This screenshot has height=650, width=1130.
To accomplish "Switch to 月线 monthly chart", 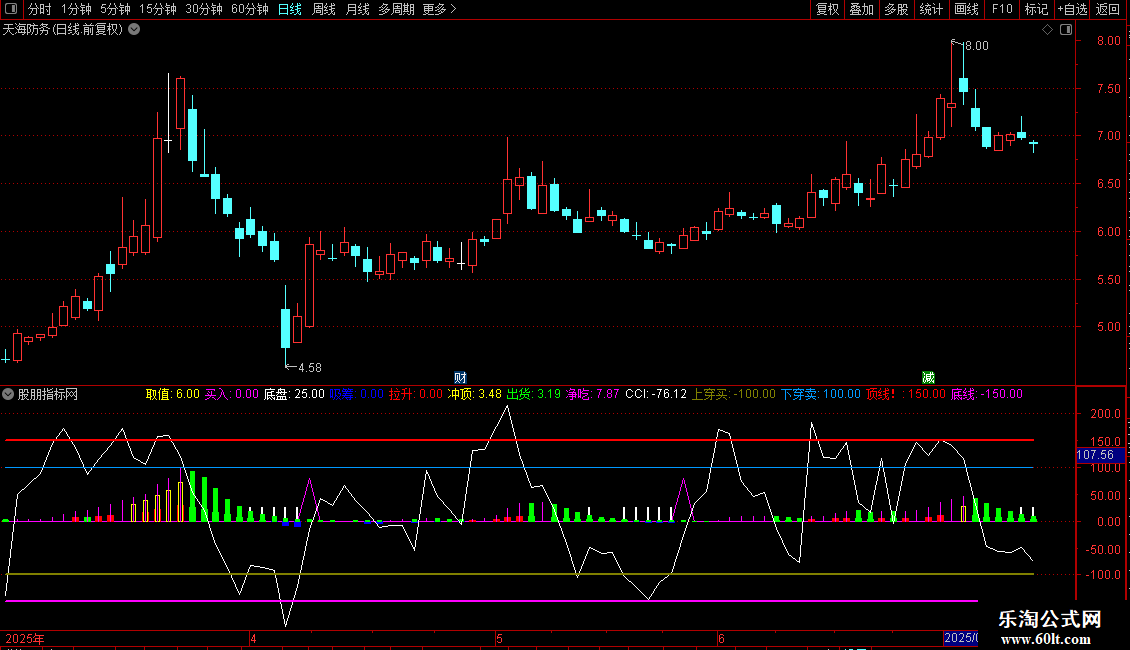I will [x=357, y=9].
